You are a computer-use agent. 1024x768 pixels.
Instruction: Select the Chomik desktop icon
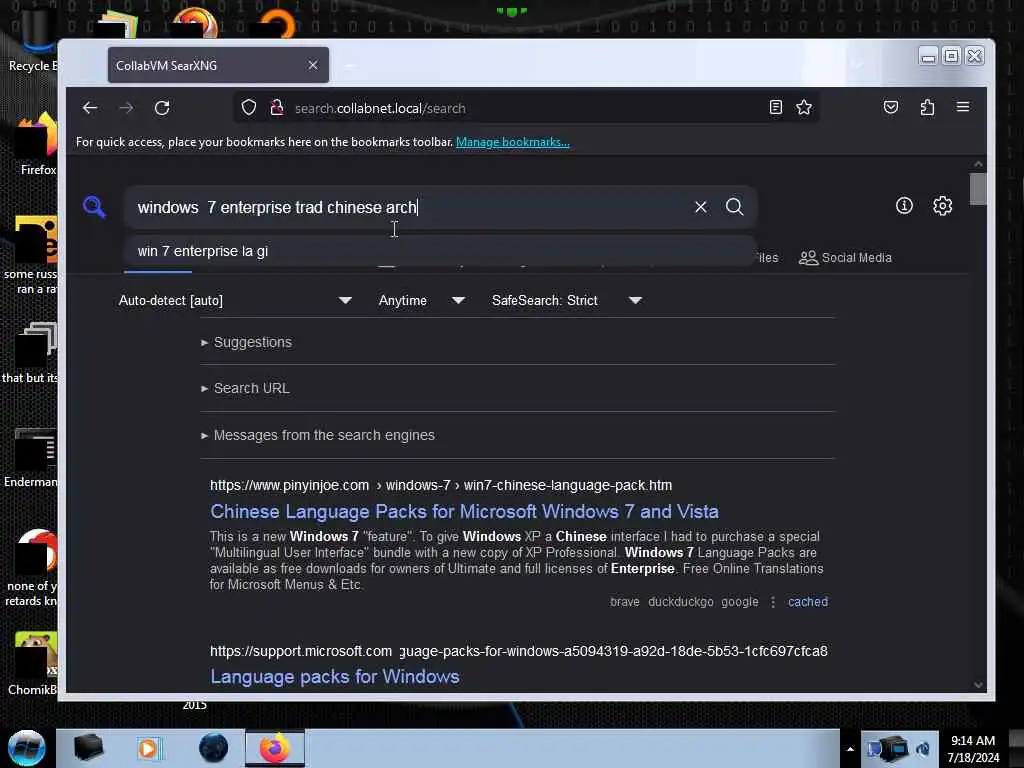(33, 664)
